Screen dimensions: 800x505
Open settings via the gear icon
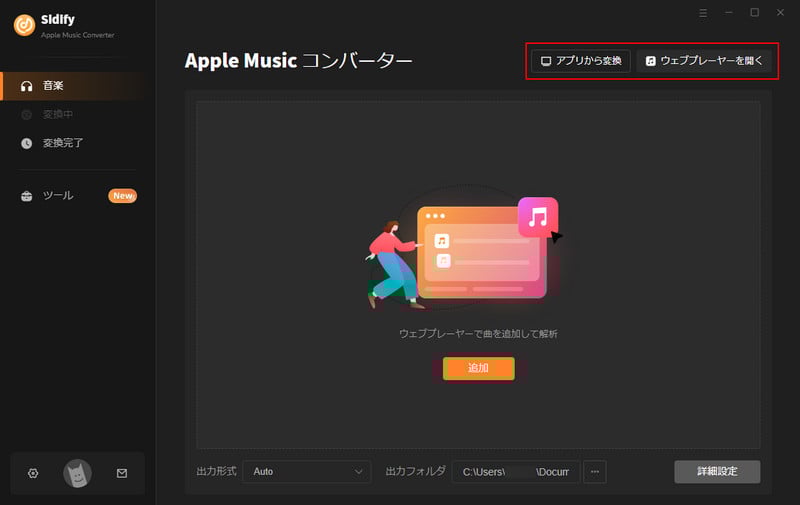pyautogui.click(x=33, y=473)
